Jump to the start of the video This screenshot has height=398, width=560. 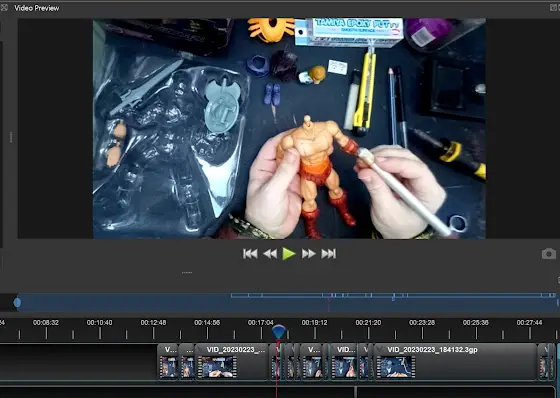[x=250, y=254]
